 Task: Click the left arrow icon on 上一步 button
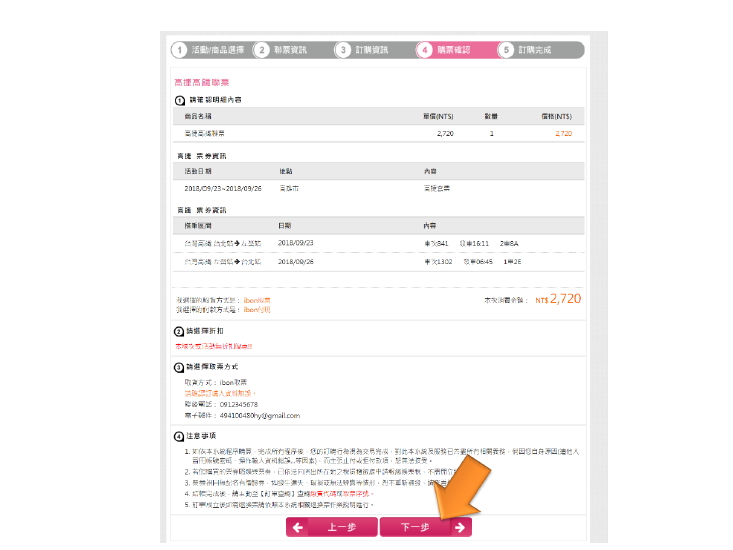point(298,527)
